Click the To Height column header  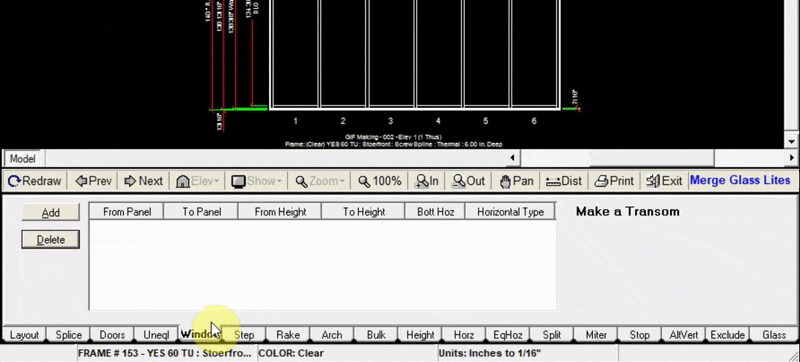(x=363, y=212)
